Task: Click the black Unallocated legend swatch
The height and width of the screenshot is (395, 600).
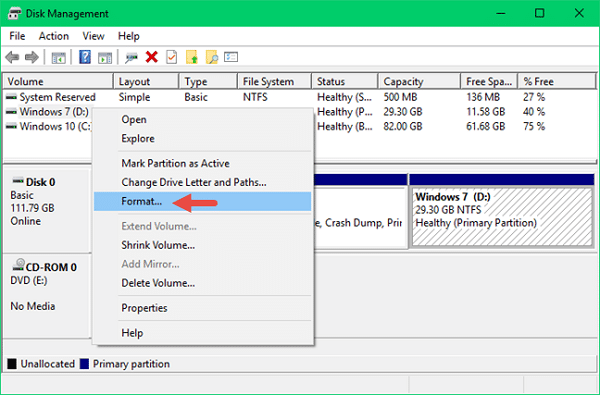Action: coord(12,364)
